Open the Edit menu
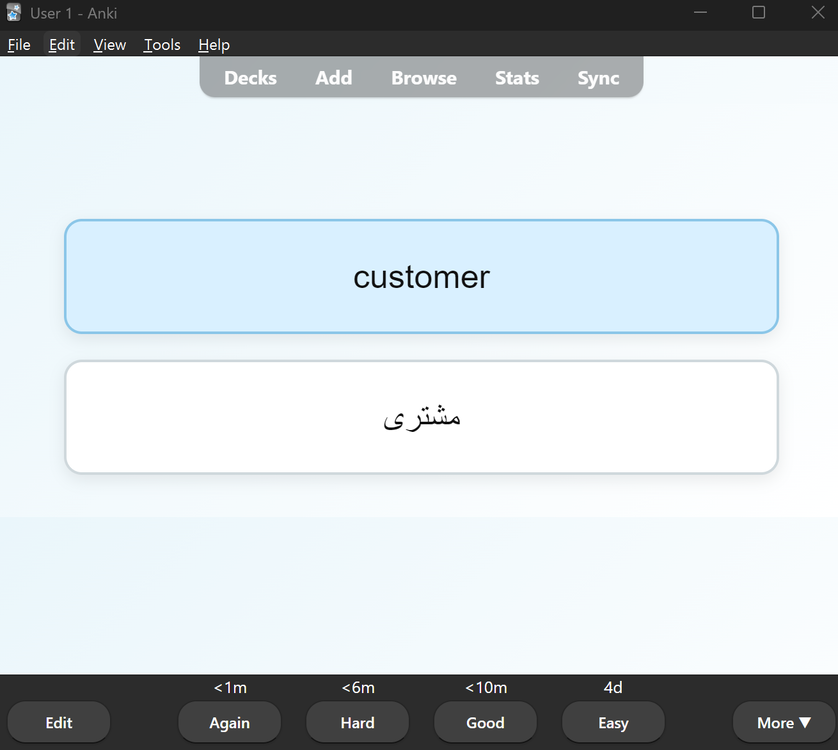The height and width of the screenshot is (750, 838). [x=61, y=45]
